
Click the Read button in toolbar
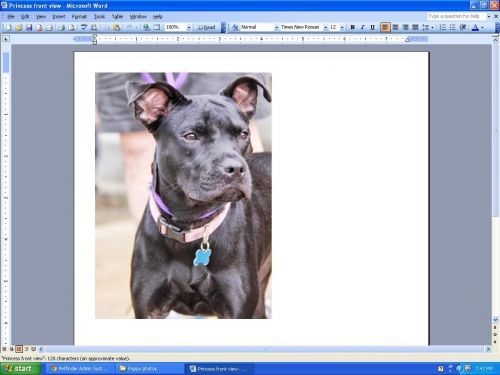207,27
